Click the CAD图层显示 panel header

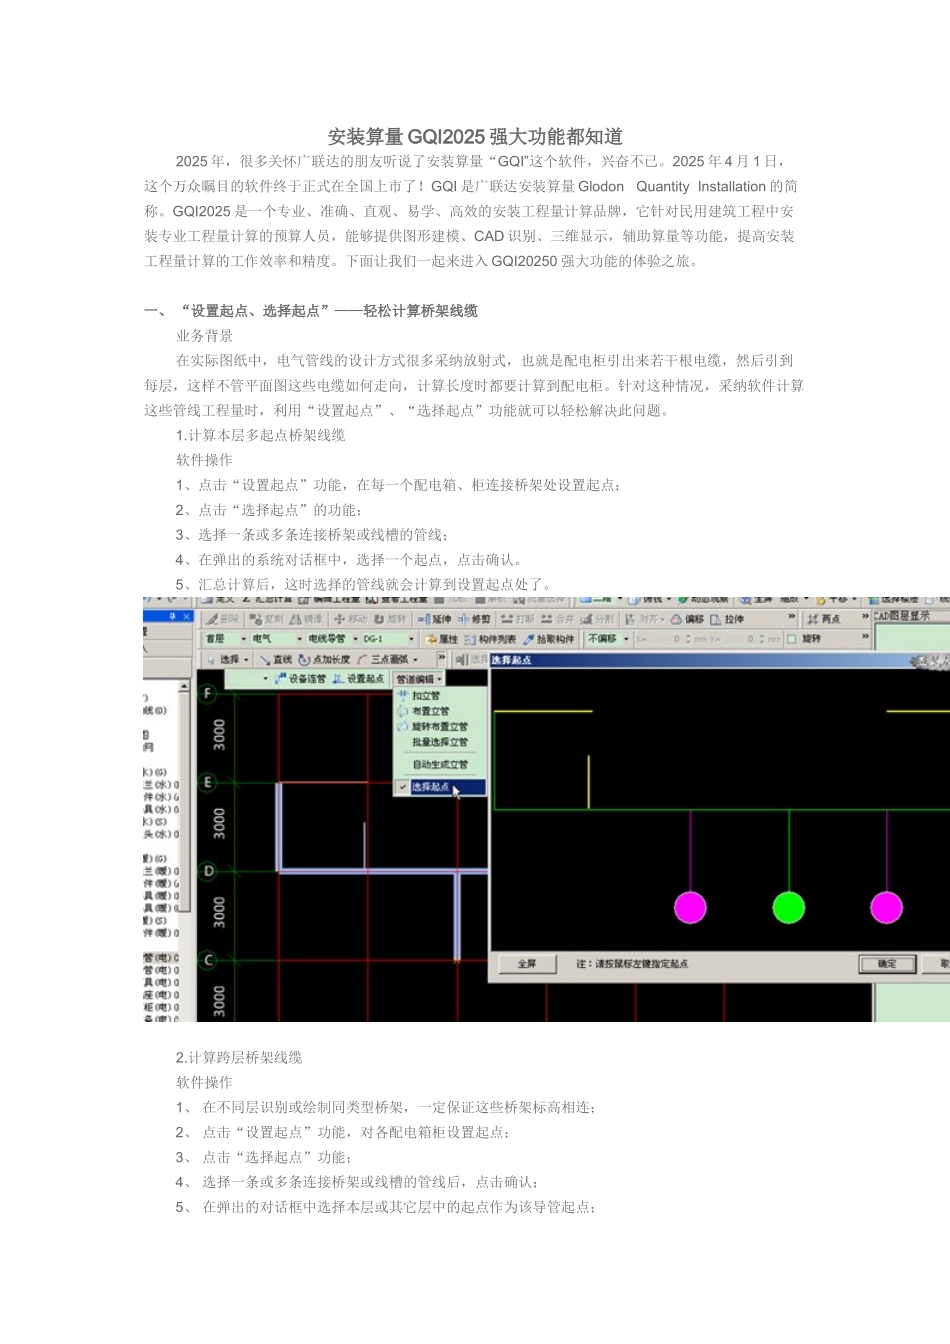pyautogui.click(x=911, y=616)
